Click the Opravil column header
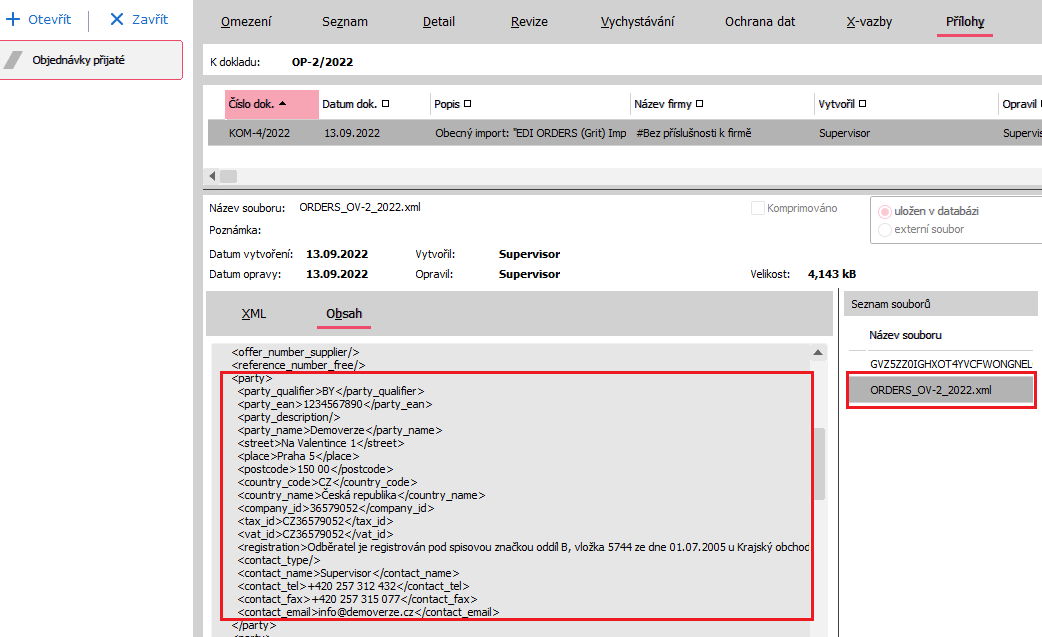This screenshot has width=1042, height=637. click(x=1021, y=104)
